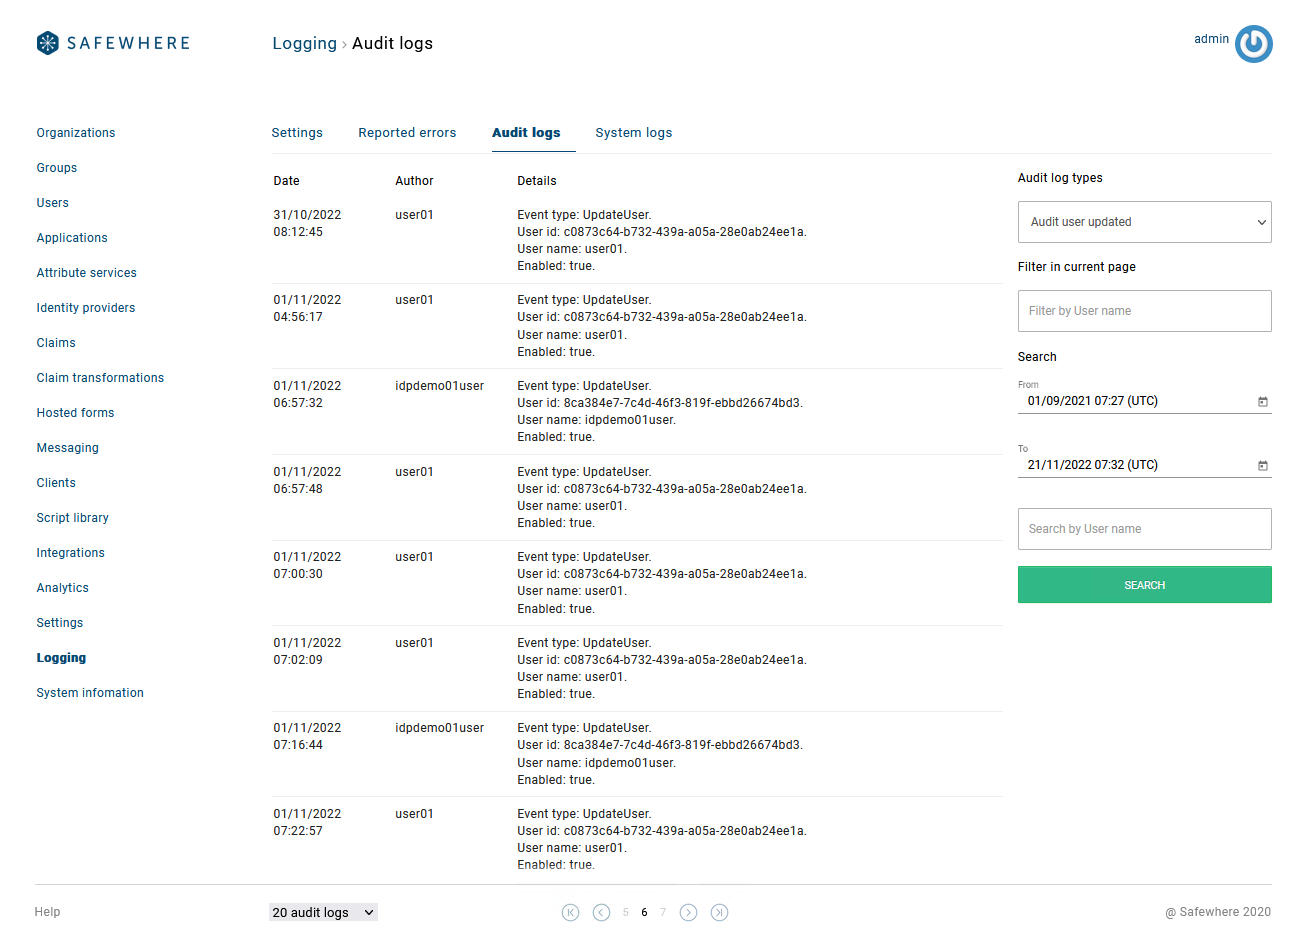The width and height of the screenshot is (1298, 934).
Task: Open the Help link in footer
Action: click(47, 912)
